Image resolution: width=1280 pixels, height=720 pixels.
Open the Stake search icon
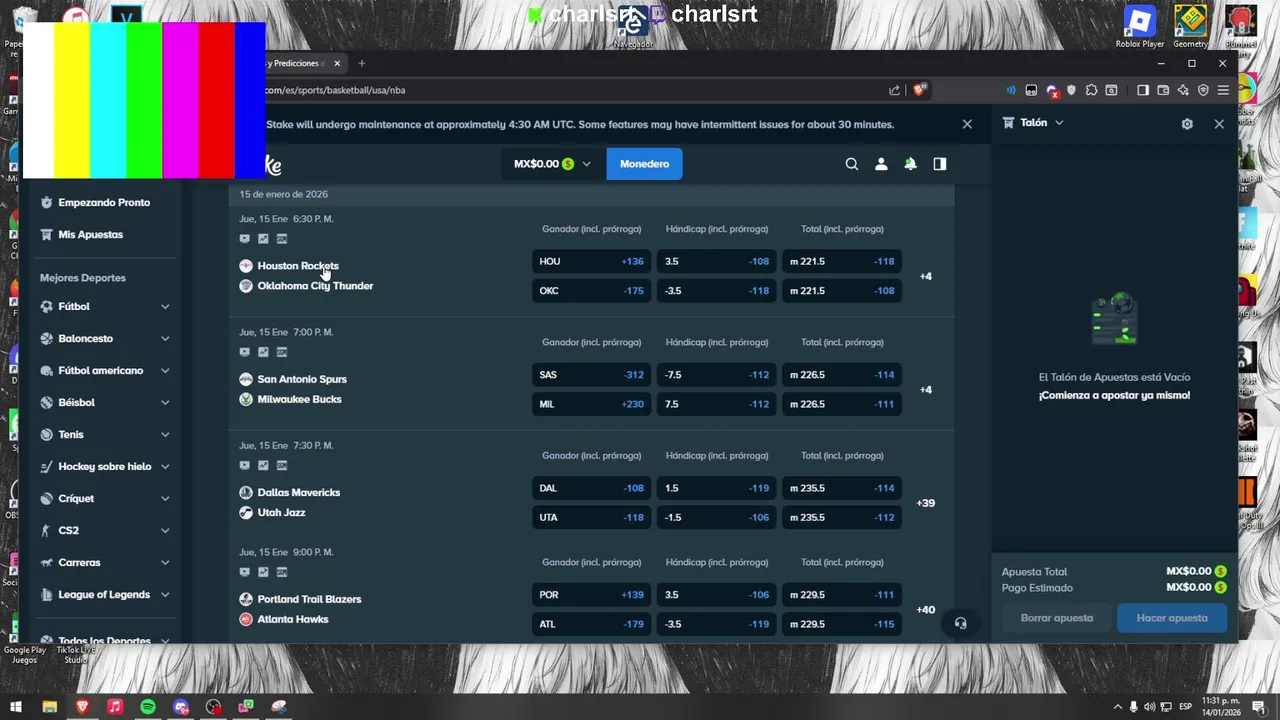click(x=852, y=164)
